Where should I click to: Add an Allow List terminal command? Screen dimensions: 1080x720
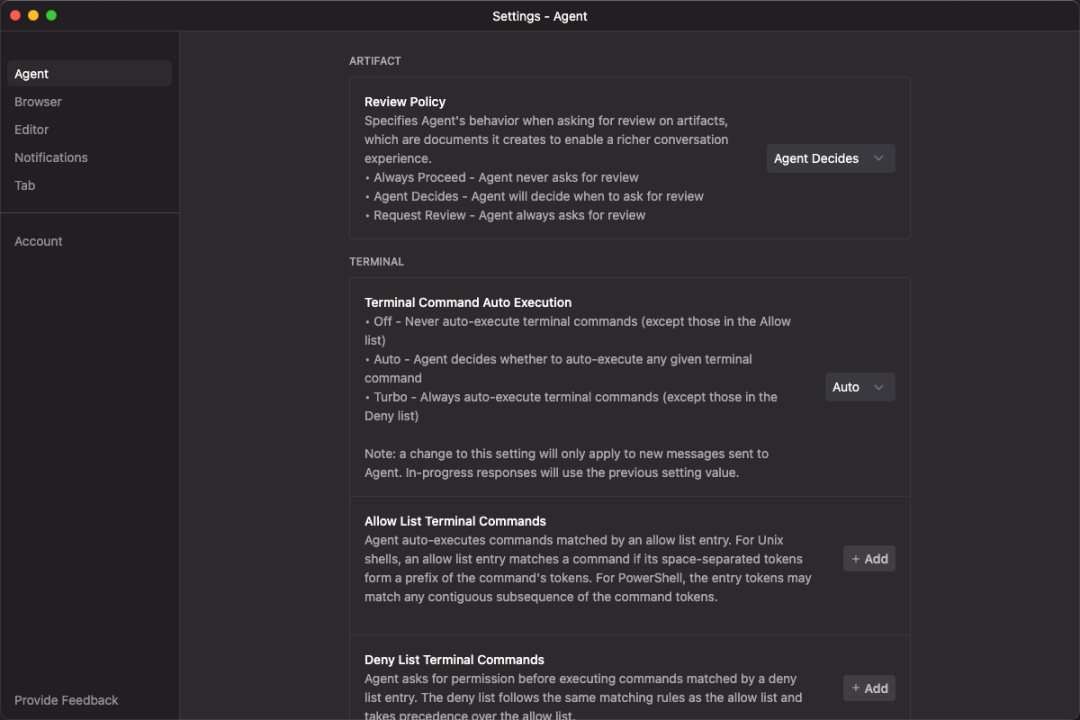[868, 559]
